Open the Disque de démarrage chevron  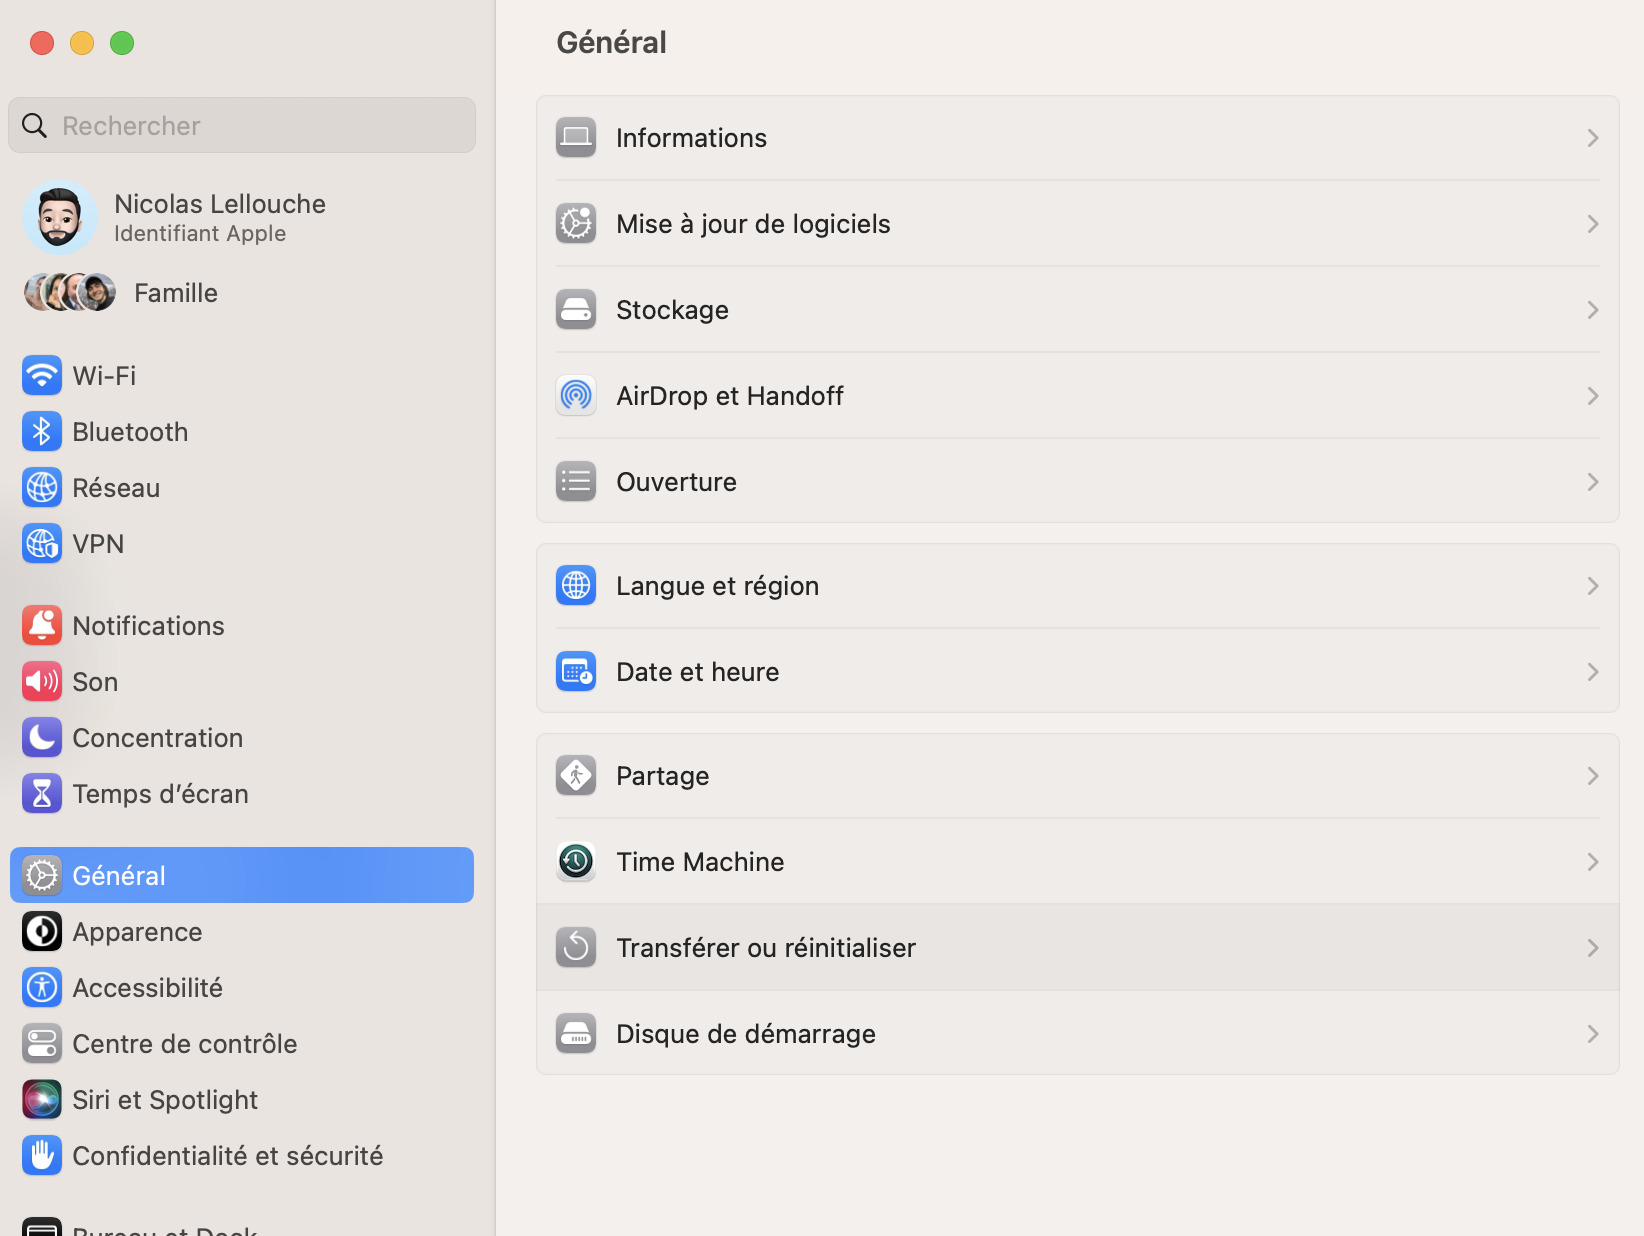[x=1593, y=1034]
